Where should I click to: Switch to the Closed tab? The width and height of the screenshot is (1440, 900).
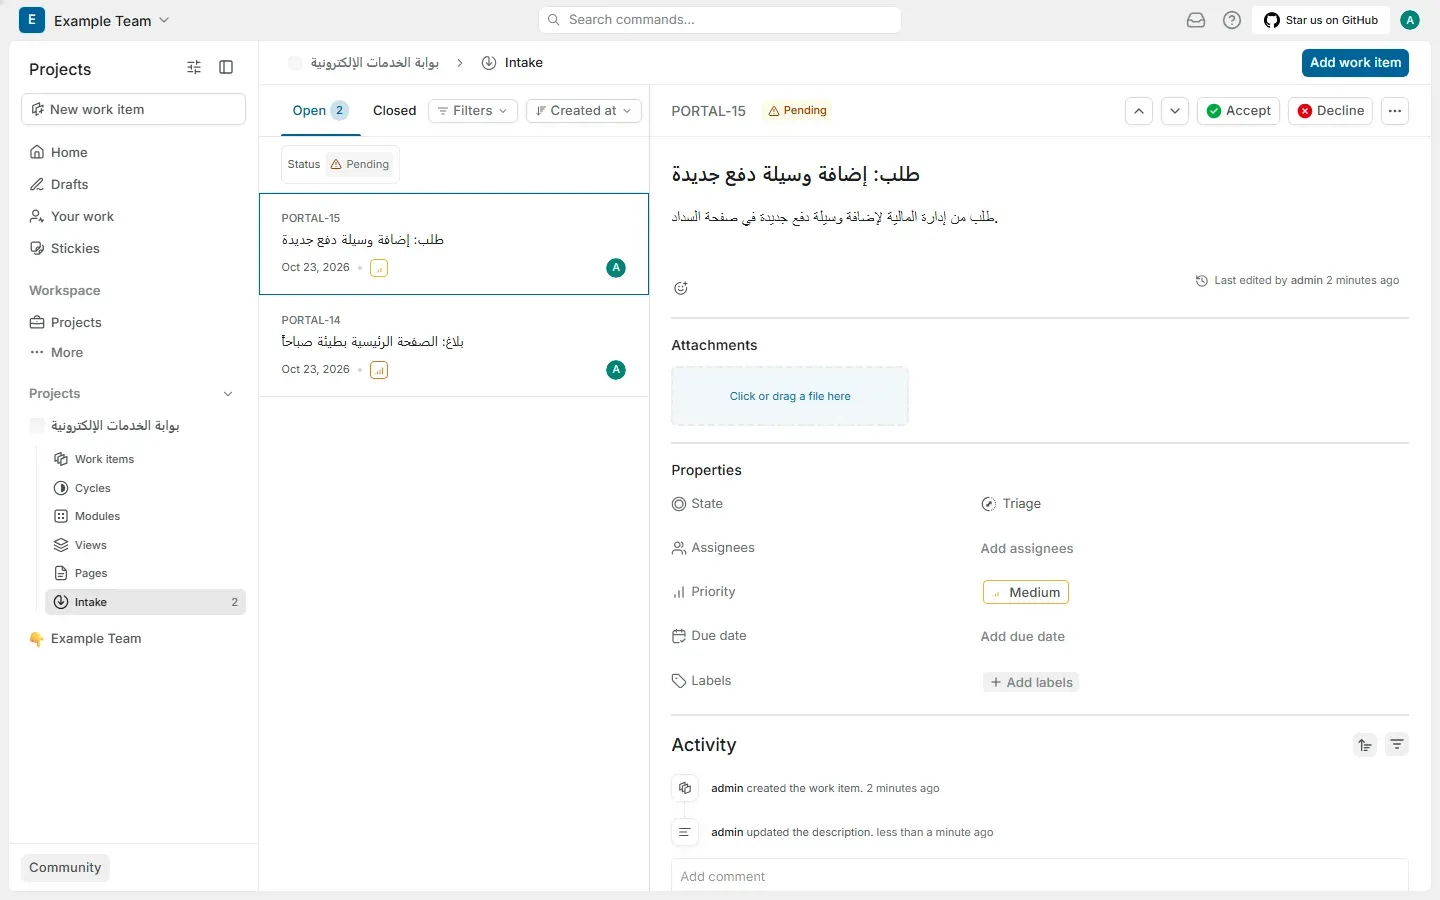(394, 111)
